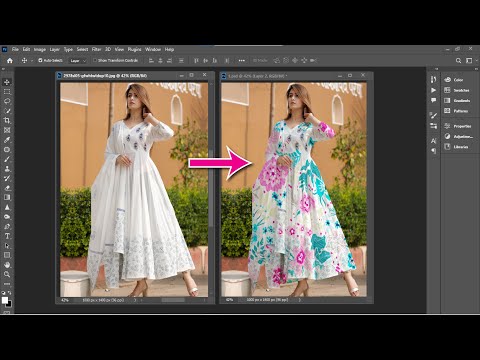Open the Image menu
This screenshot has height=360, width=480.
[40, 49]
